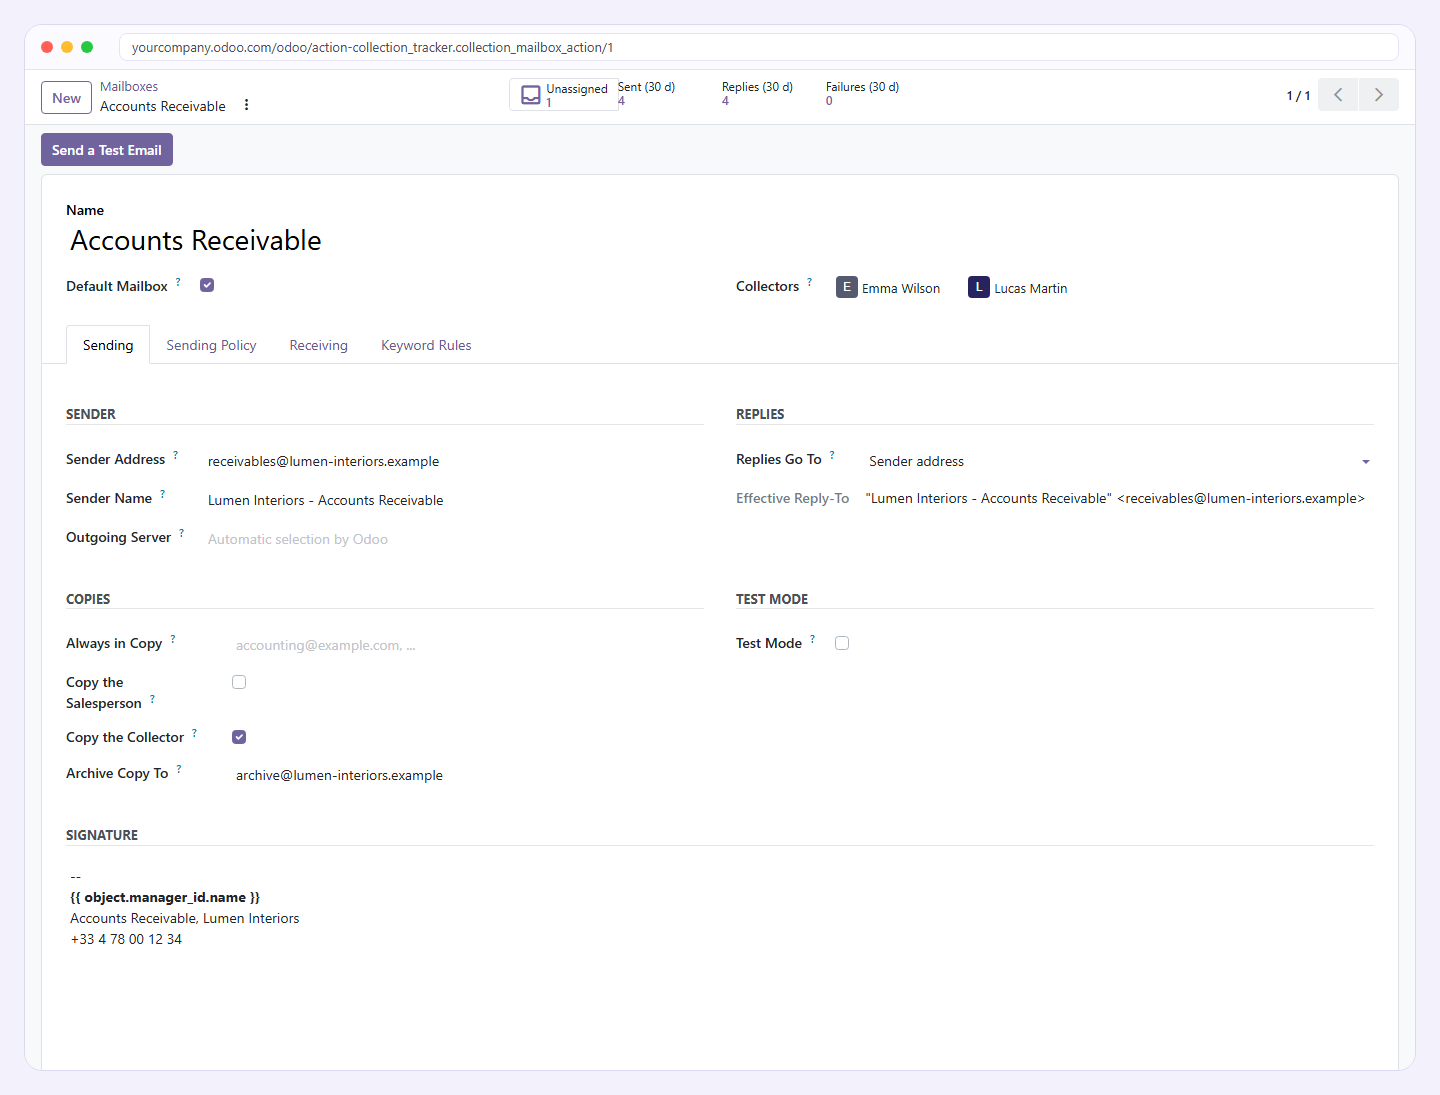Show help tooltip for Default Mailbox
Image resolution: width=1440 pixels, height=1095 pixels.
179,282
